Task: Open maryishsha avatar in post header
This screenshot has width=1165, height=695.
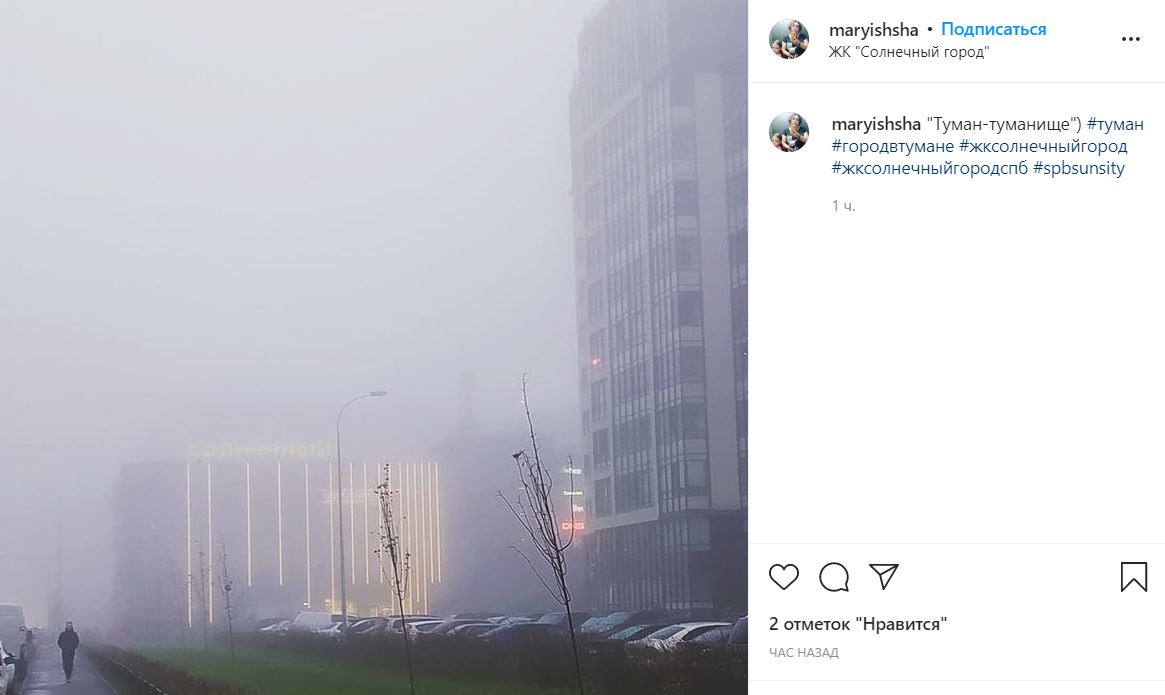Action: click(789, 39)
